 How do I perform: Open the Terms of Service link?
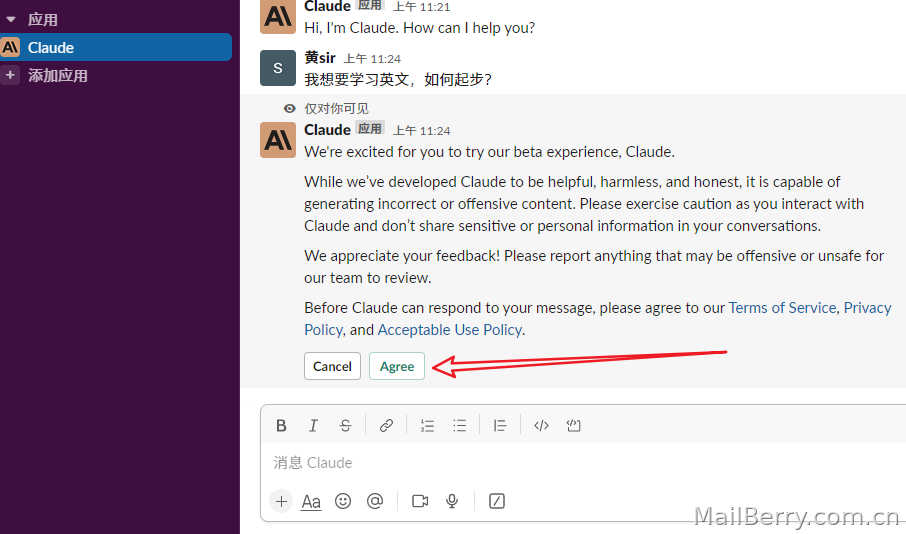[782, 308]
